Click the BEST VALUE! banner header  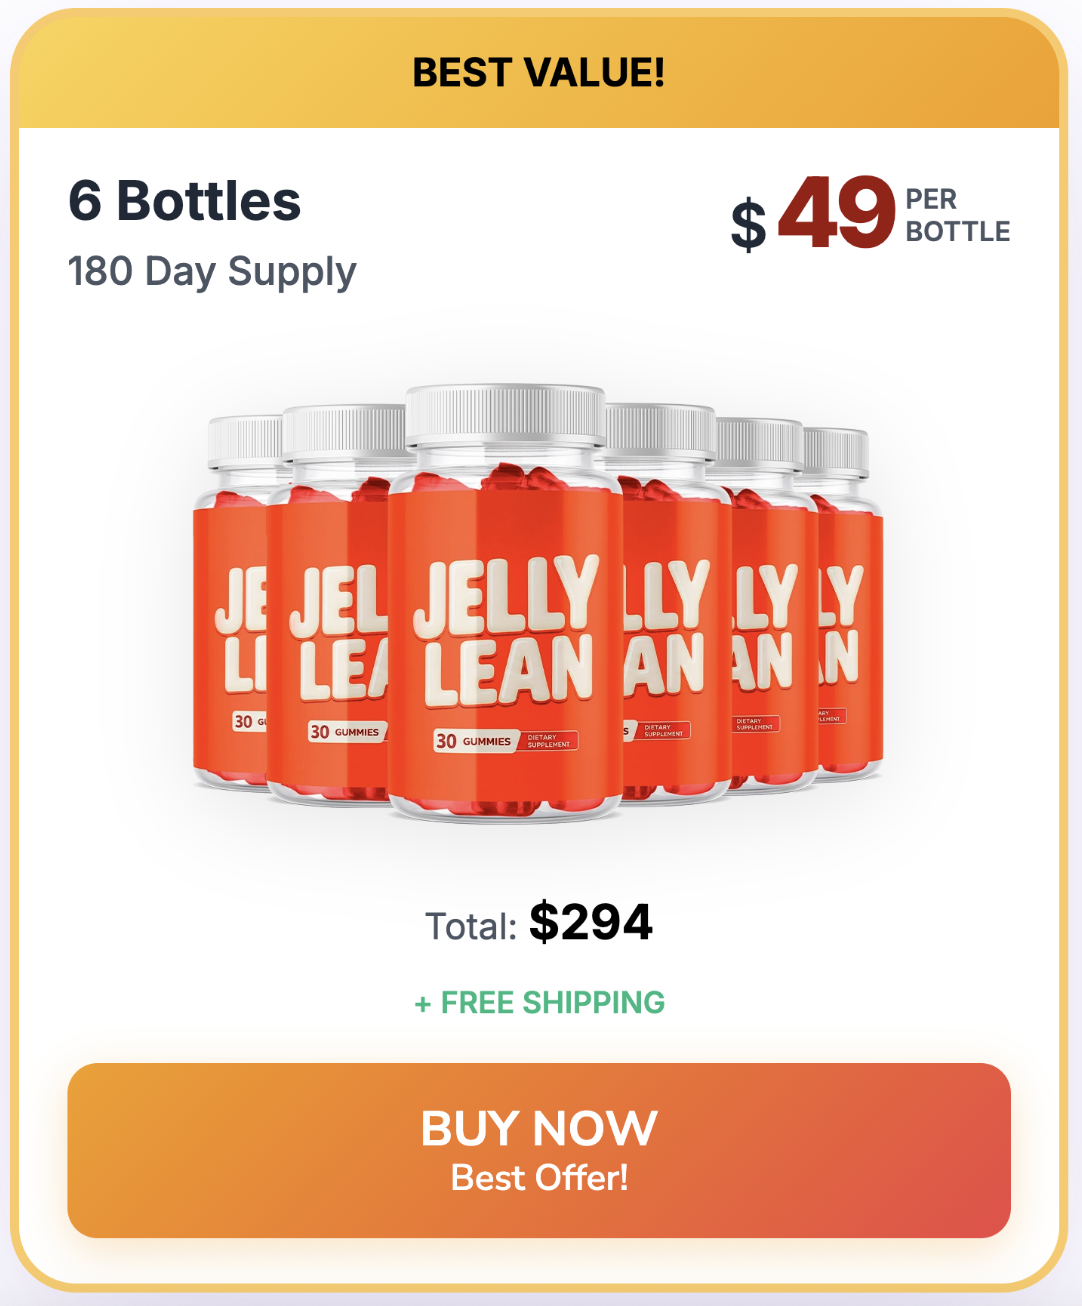(x=539, y=73)
